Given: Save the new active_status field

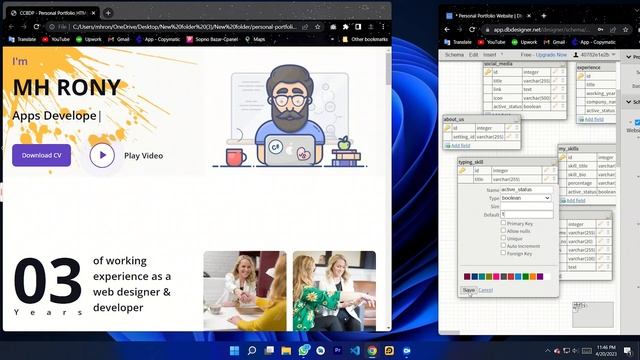Looking at the screenshot, I should (469, 290).
